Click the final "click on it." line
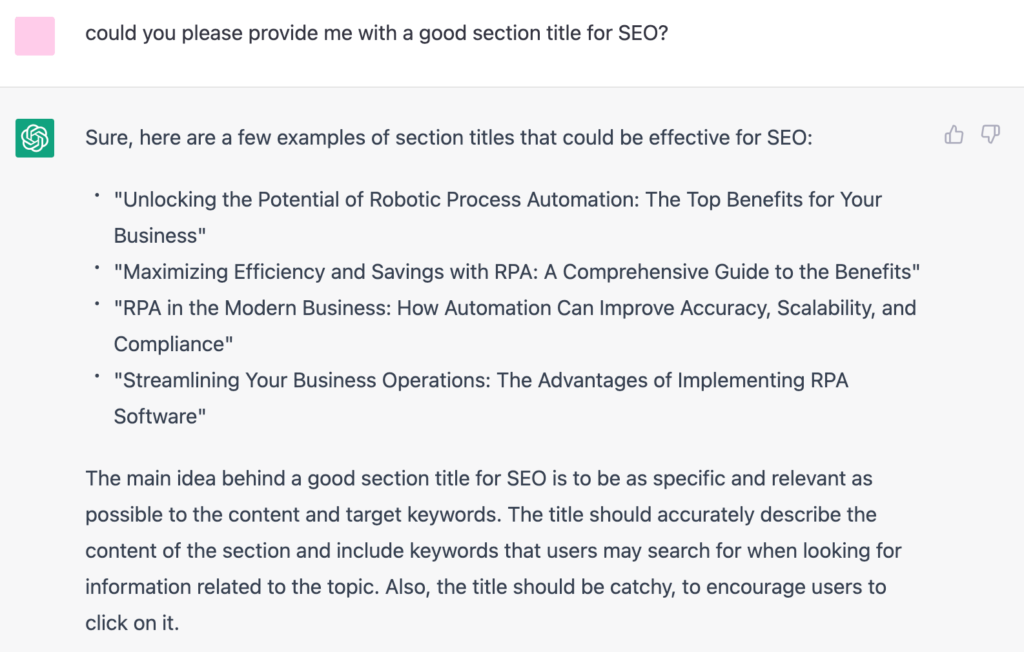1024x652 pixels. [132, 623]
